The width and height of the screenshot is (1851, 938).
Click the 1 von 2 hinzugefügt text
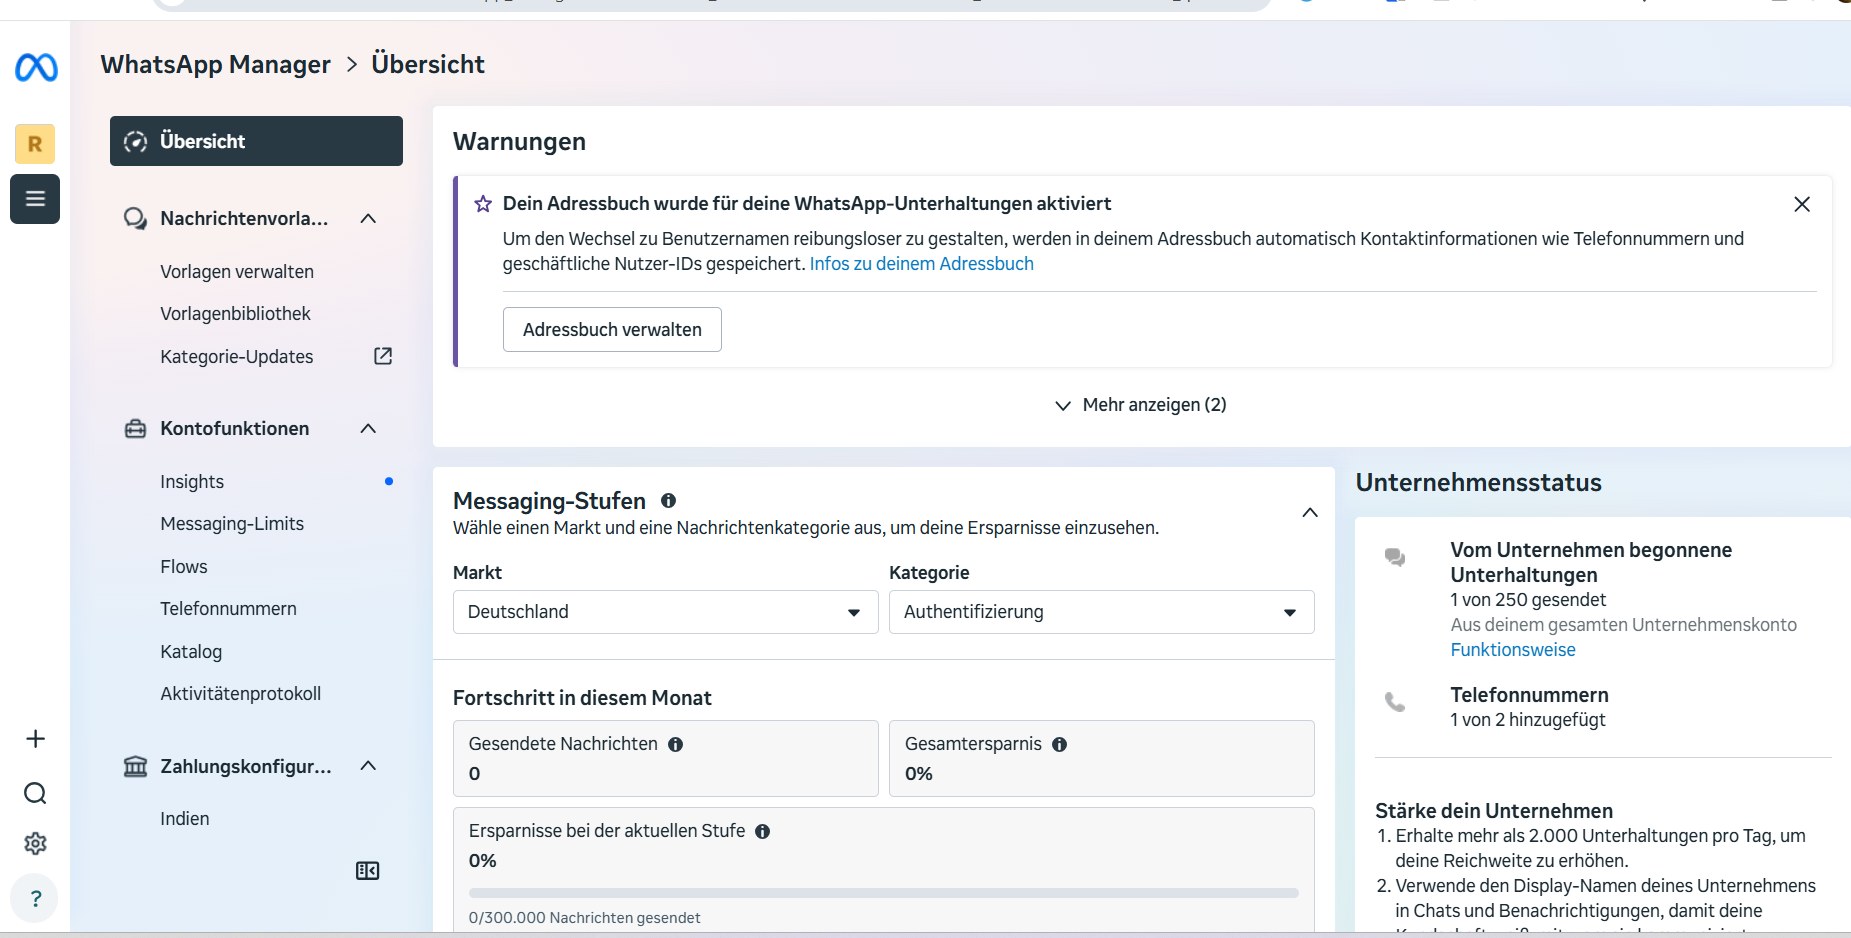1528,720
